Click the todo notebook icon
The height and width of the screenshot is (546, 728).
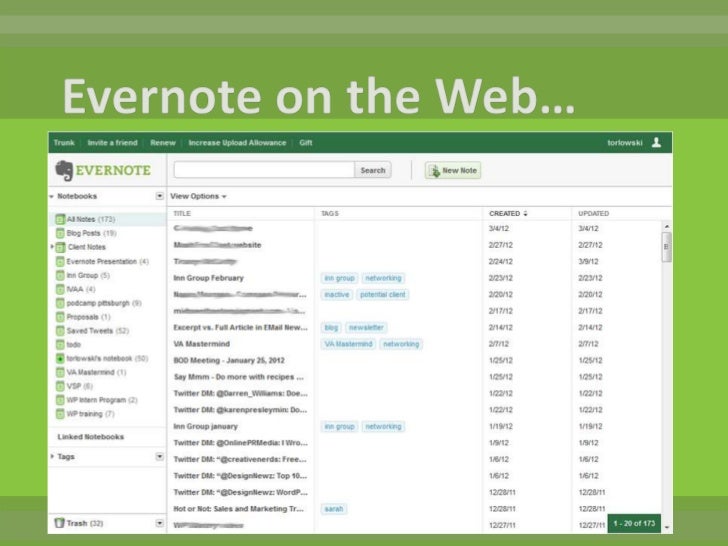click(60, 344)
